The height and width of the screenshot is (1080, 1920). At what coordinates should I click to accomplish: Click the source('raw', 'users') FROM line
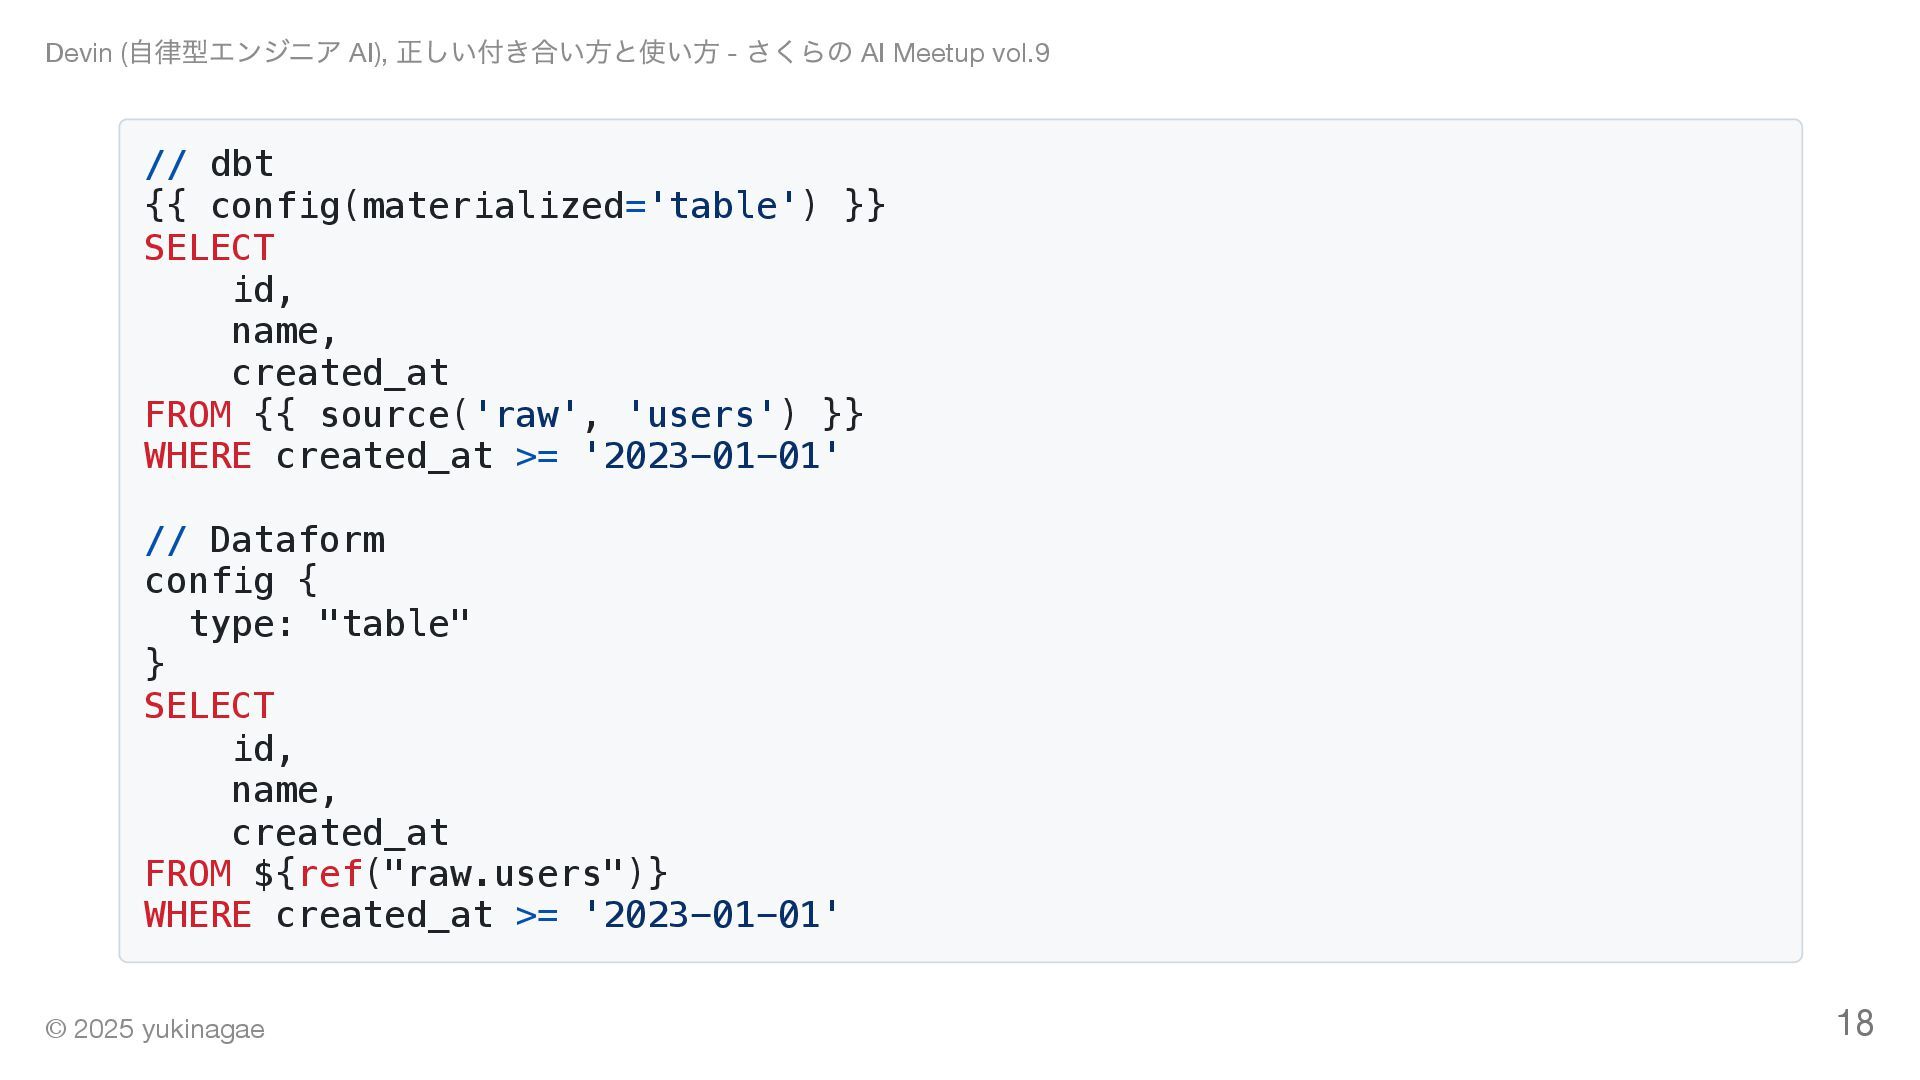click(x=504, y=414)
